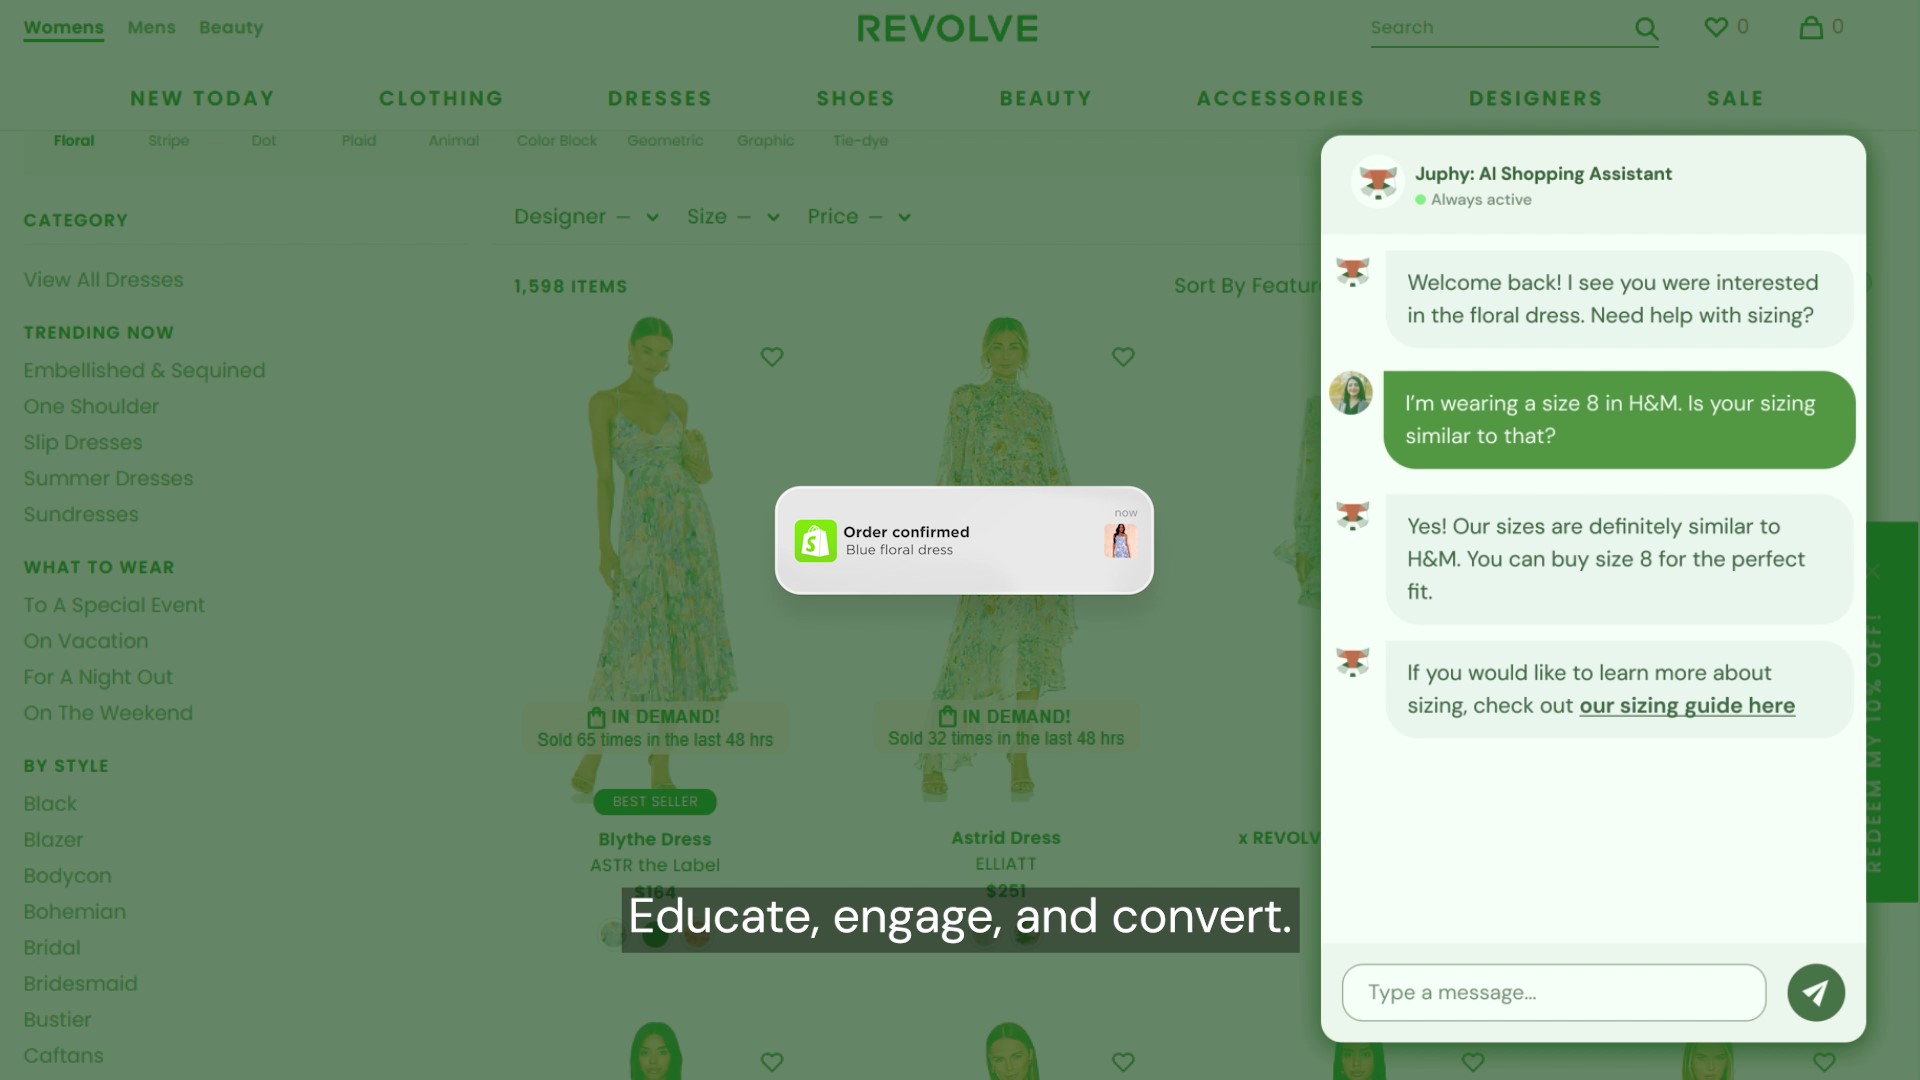The height and width of the screenshot is (1080, 1920).
Task: Toggle the Stripe pattern filter
Action: (169, 141)
